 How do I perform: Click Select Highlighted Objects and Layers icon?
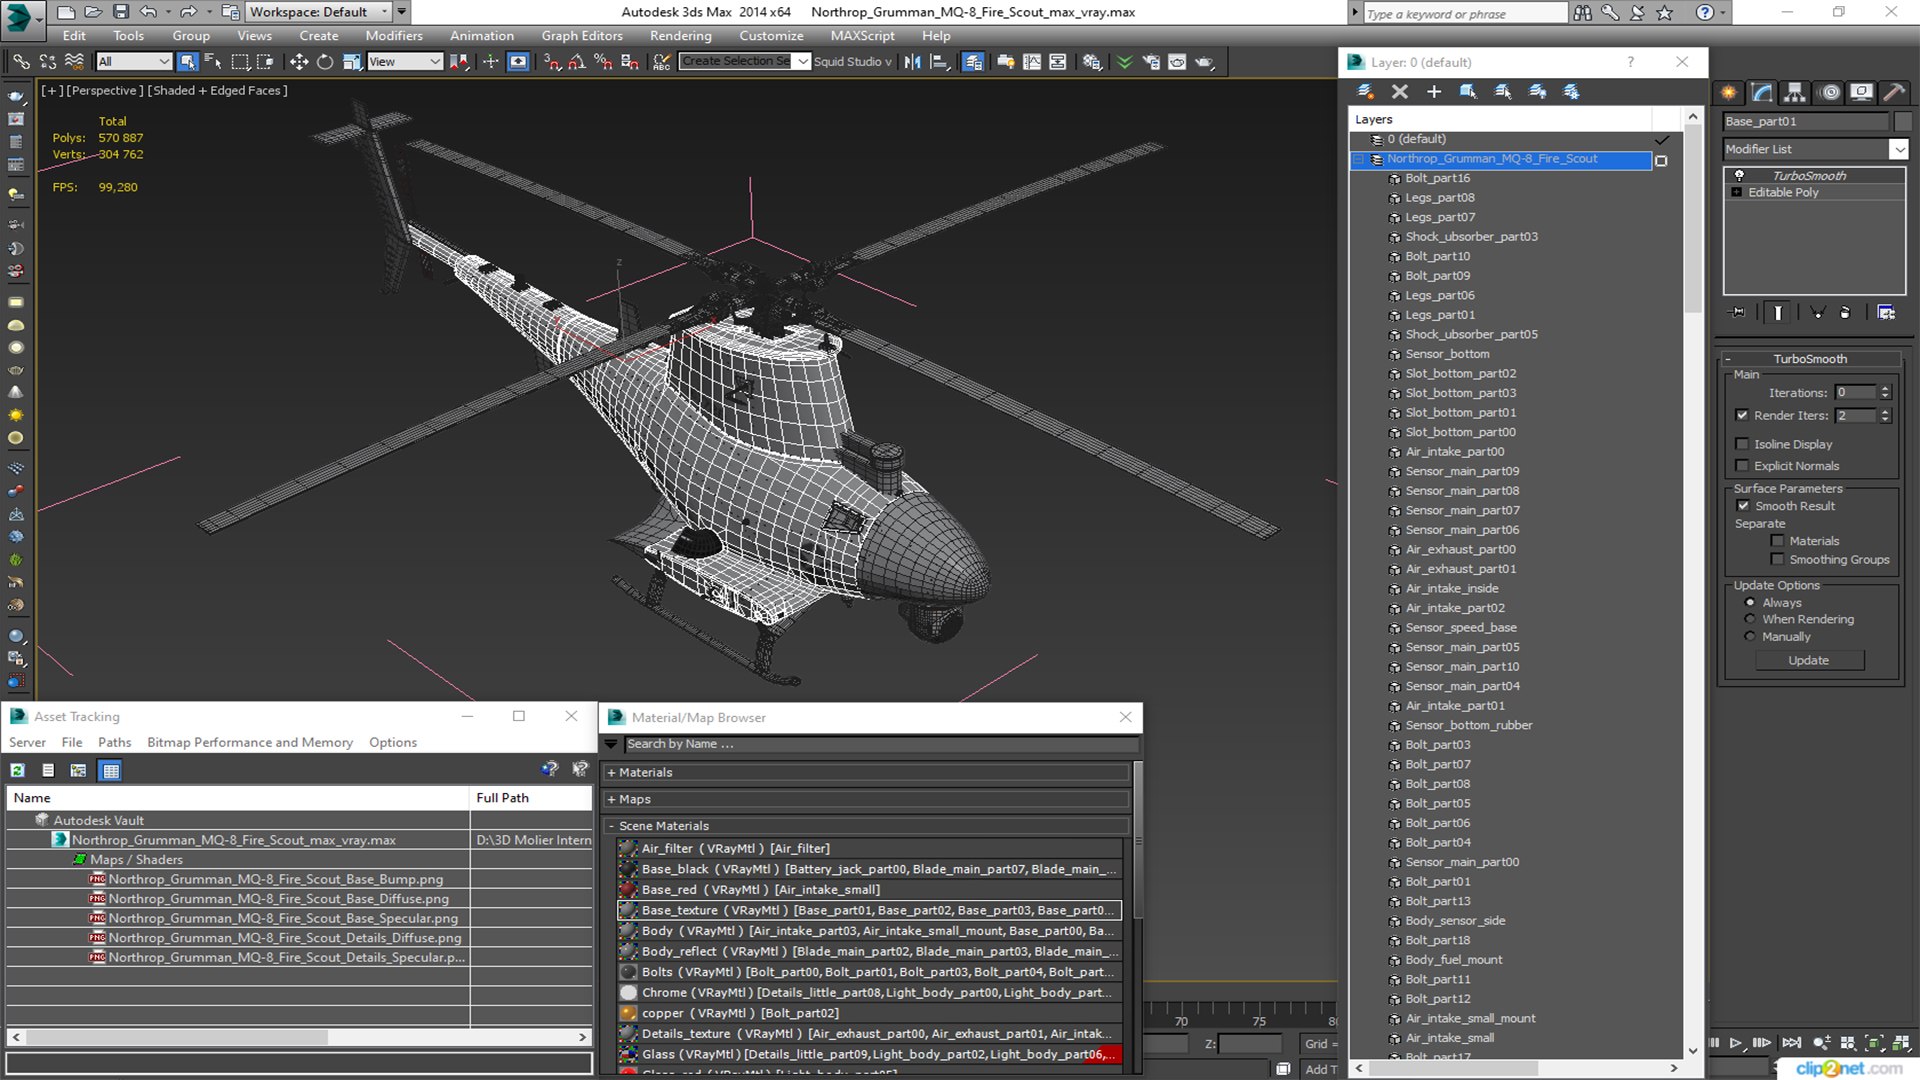pyautogui.click(x=1468, y=92)
